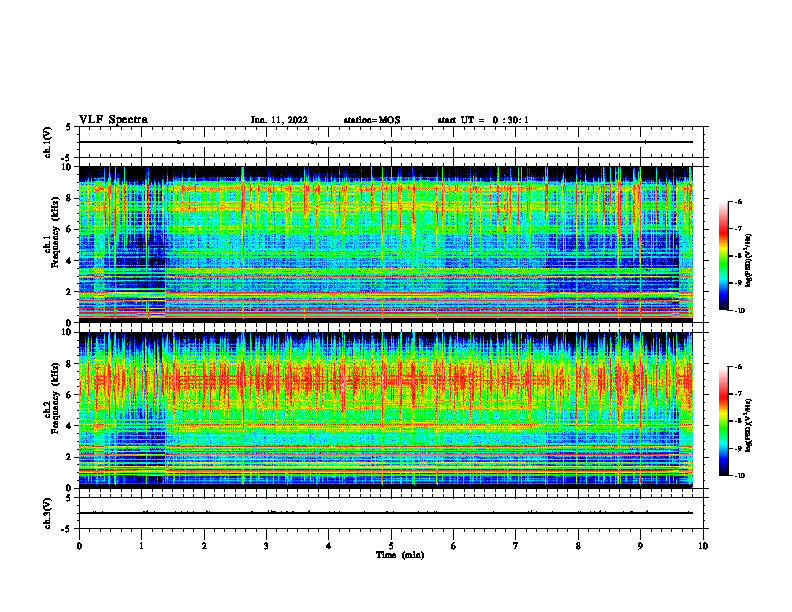The width and height of the screenshot is (792, 612).
Task: Click the "8" tick on ch.1 frequency axis
Action: click(x=69, y=198)
